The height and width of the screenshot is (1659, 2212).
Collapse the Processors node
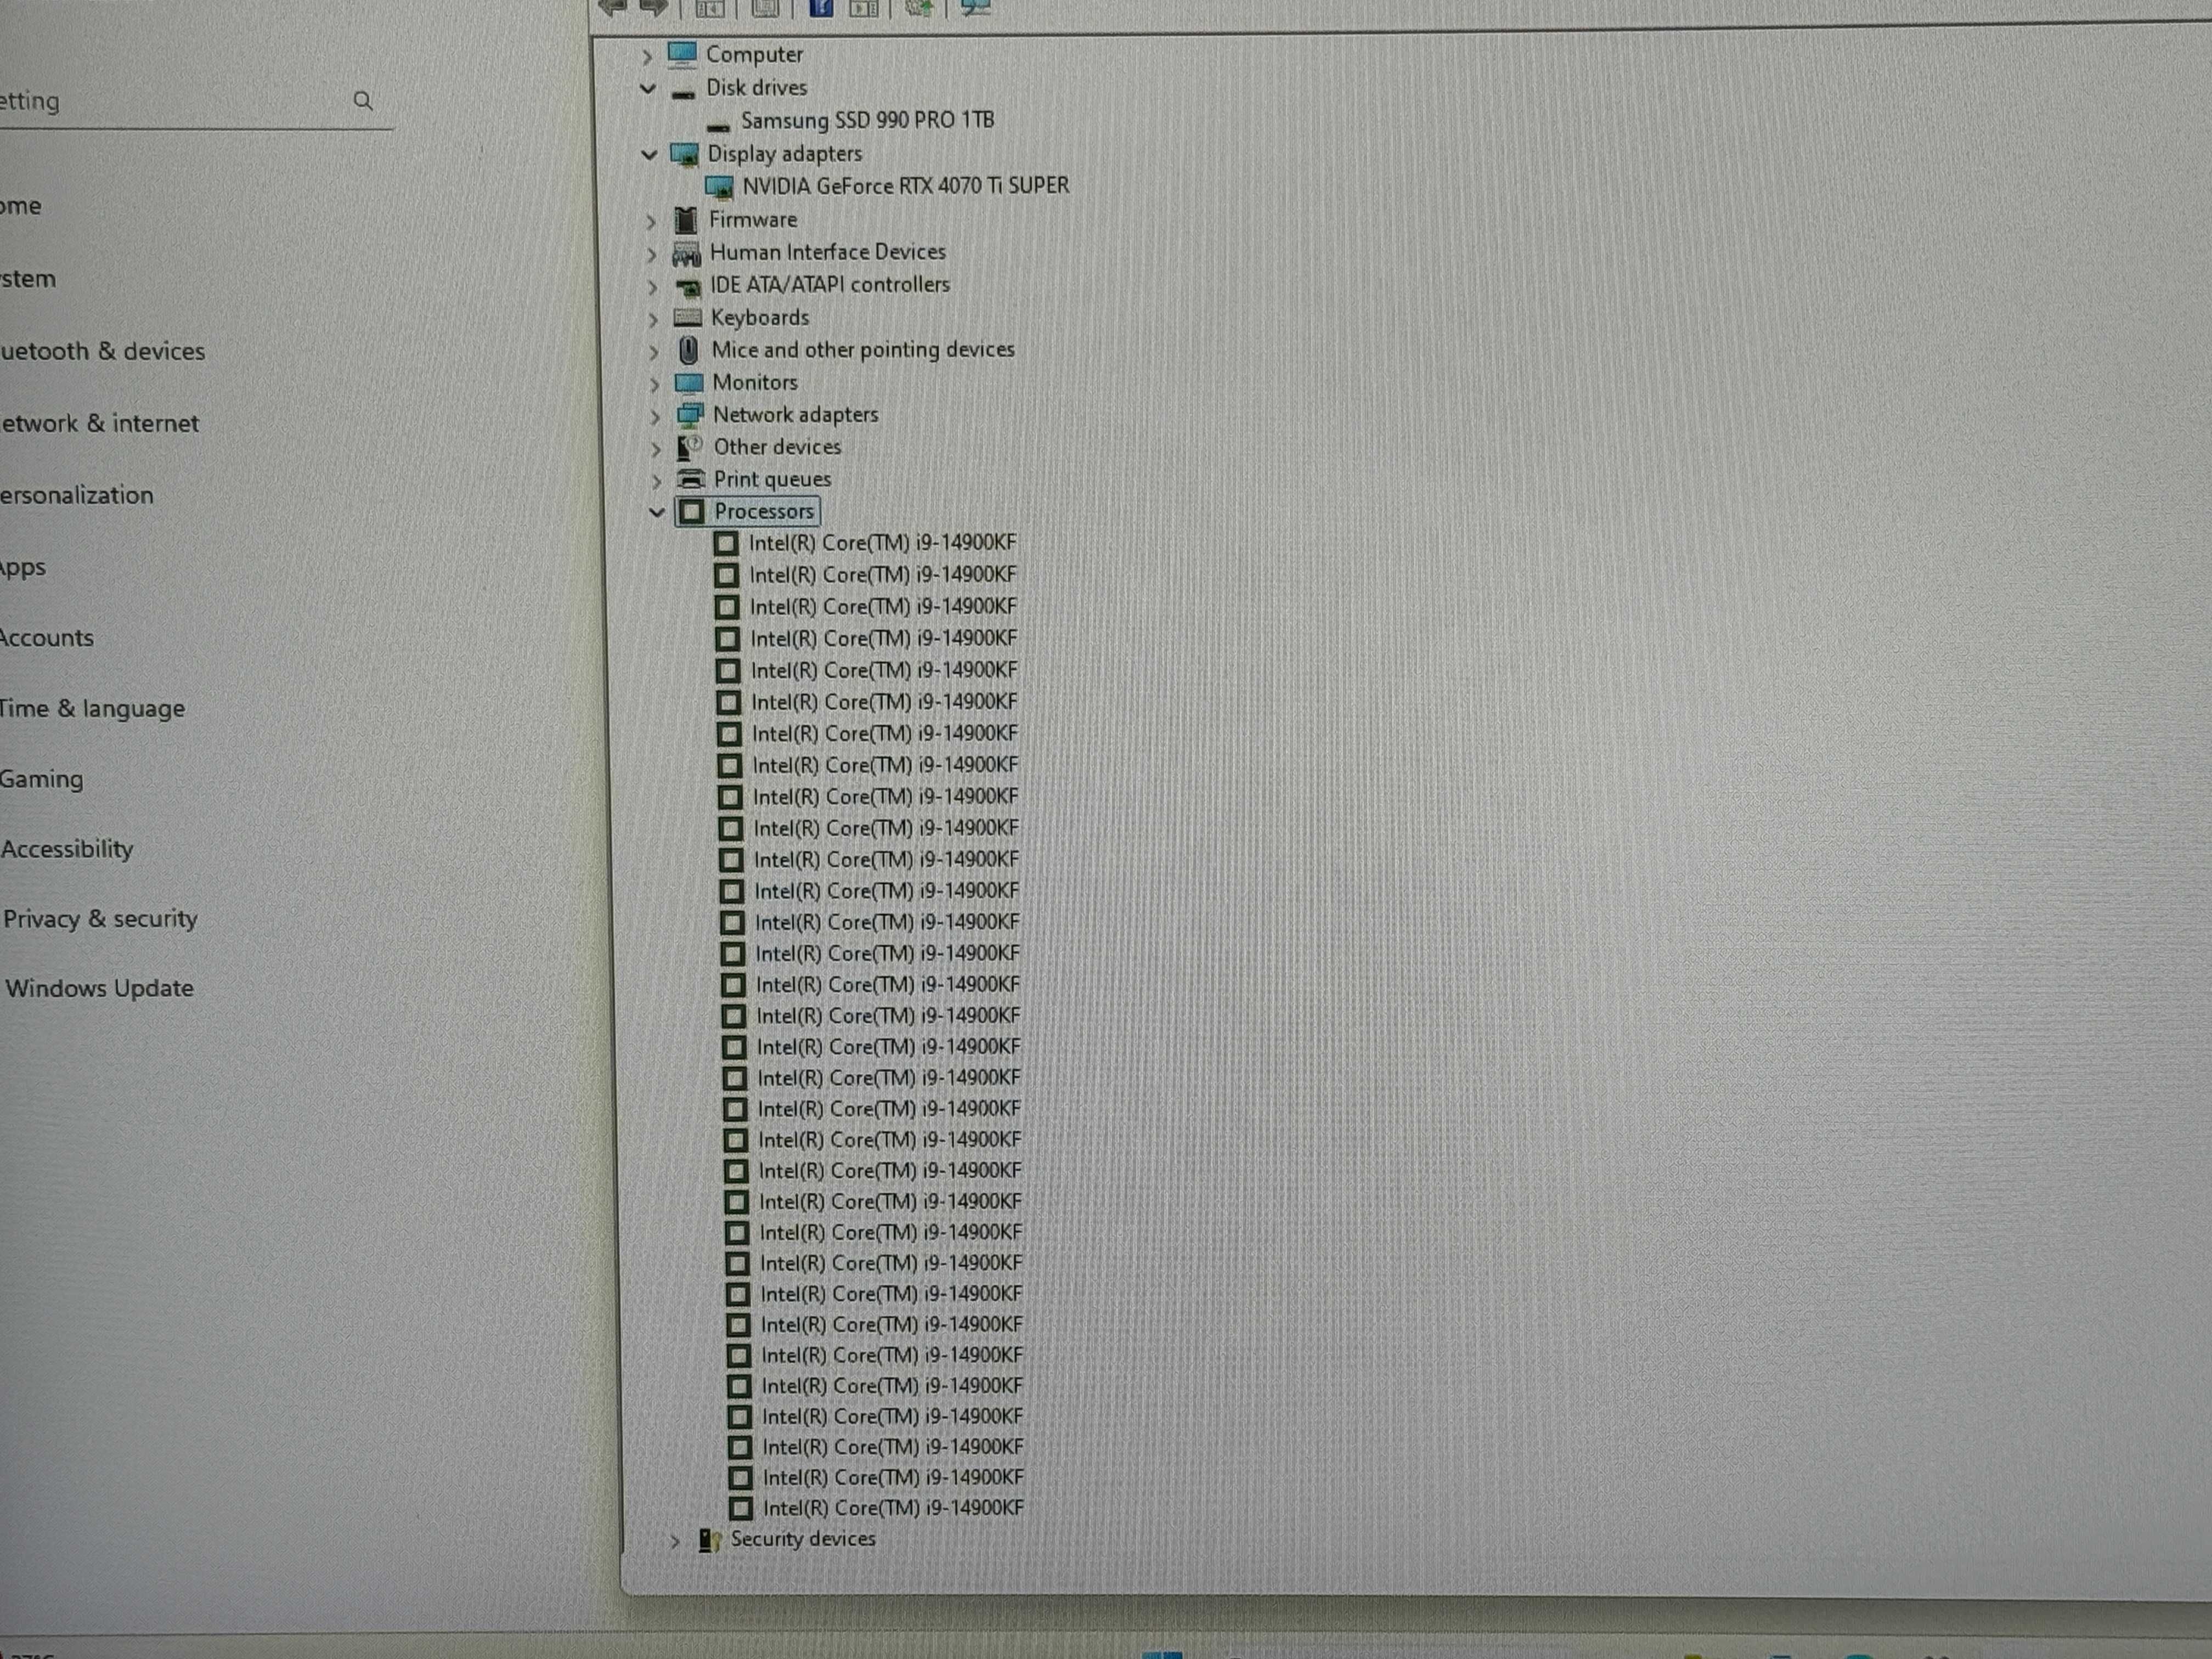(657, 512)
